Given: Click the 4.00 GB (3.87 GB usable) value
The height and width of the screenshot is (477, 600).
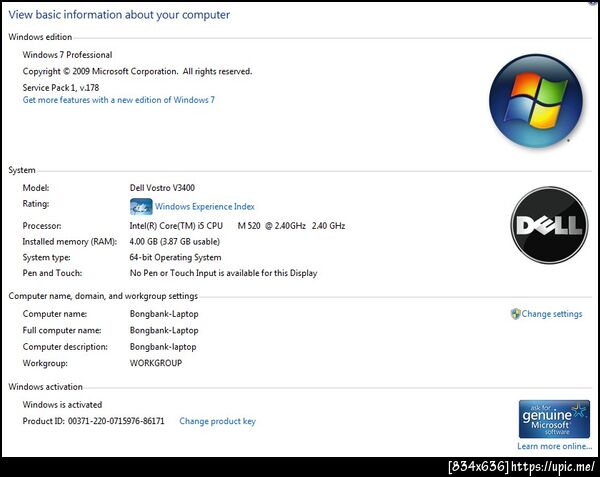Looking at the screenshot, I should pos(174,242).
